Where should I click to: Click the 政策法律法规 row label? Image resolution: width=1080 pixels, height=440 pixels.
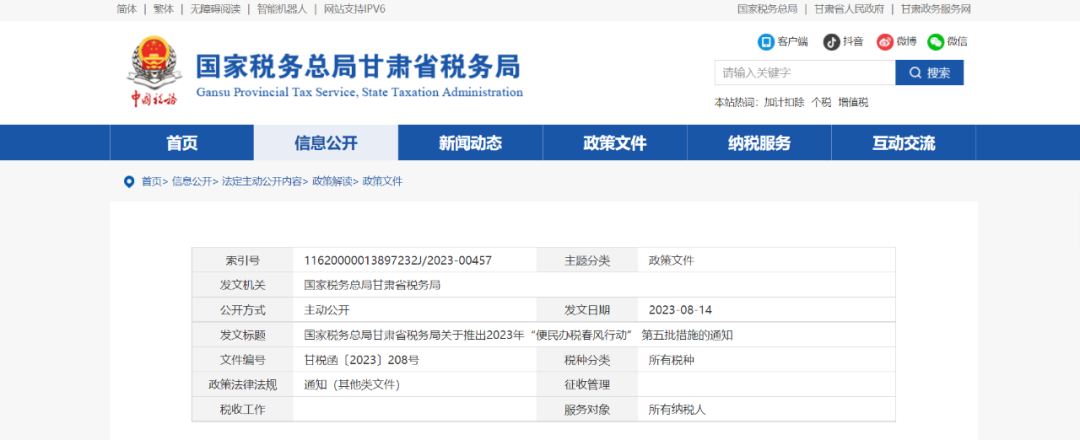242,385
